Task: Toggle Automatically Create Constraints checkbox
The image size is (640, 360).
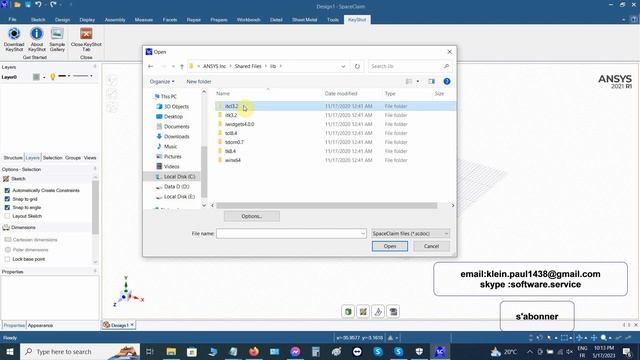Action: pyautogui.click(x=7, y=191)
